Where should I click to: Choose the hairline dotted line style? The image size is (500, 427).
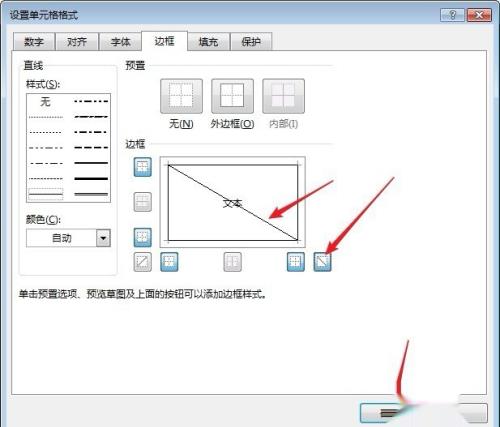46,117
